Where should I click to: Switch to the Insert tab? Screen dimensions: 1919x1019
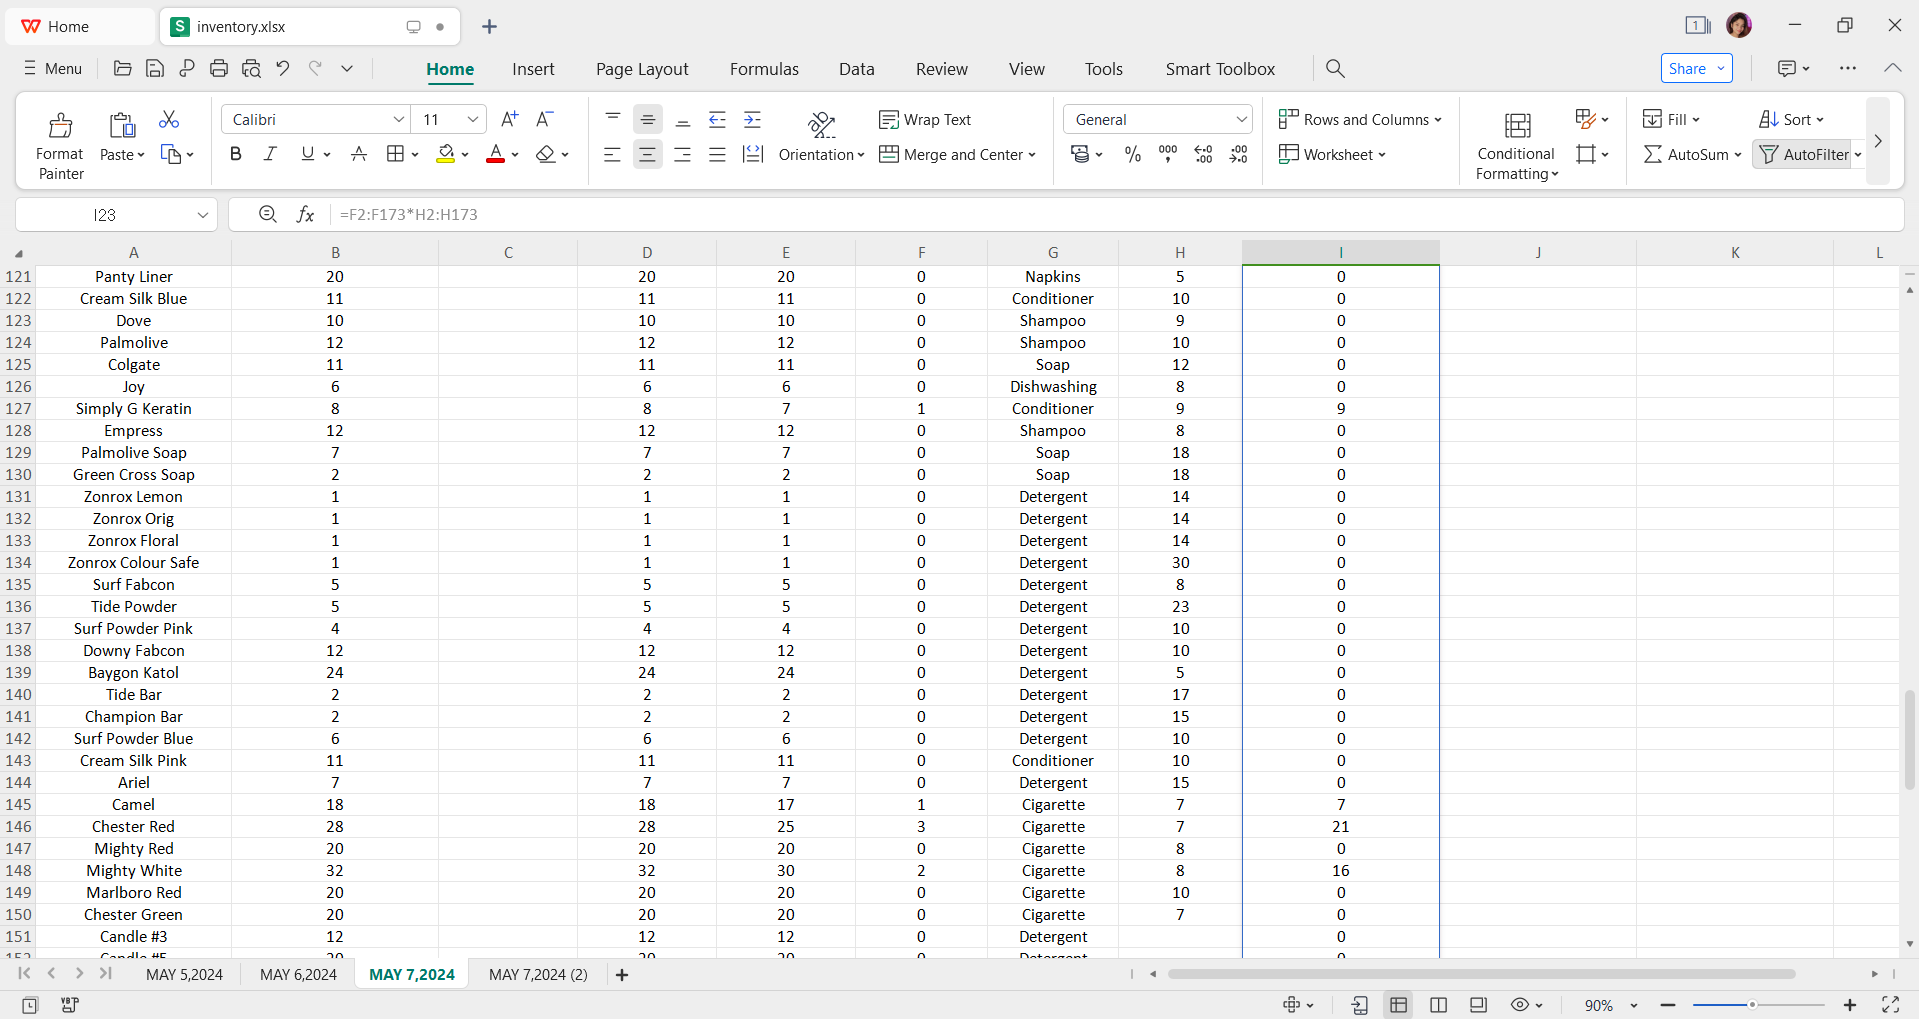(533, 69)
